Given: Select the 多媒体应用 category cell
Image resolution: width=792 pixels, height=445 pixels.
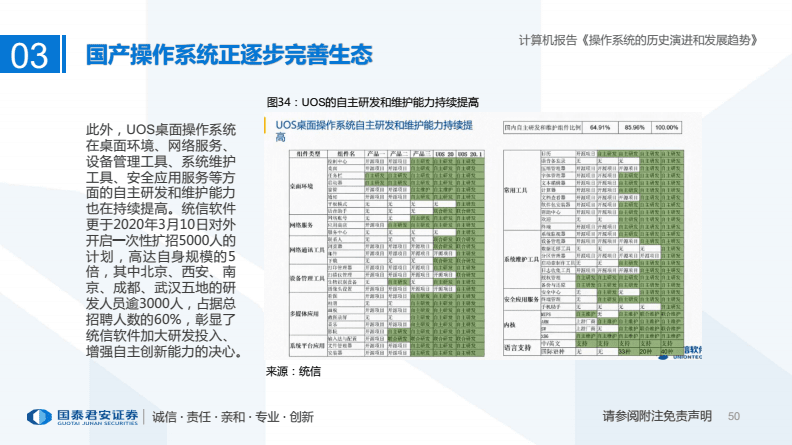Looking at the screenshot, I should click(308, 314).
